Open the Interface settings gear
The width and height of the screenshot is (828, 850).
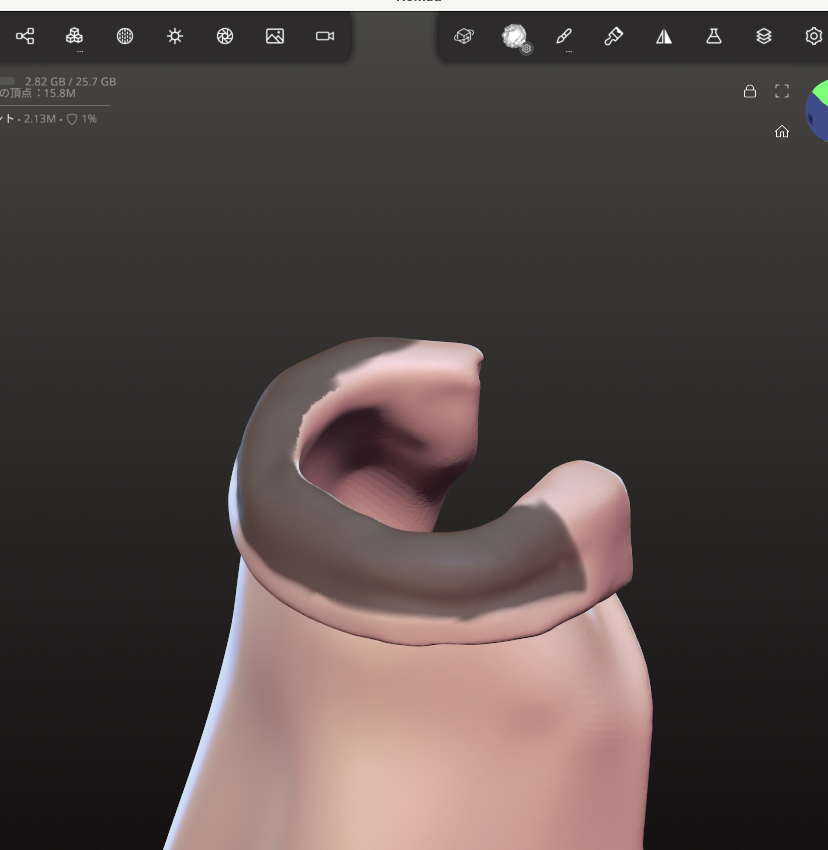click(813, 36)
